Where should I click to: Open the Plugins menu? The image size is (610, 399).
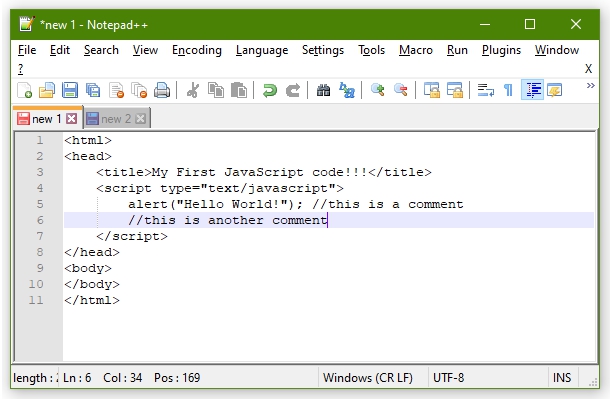tap(501, 50)
